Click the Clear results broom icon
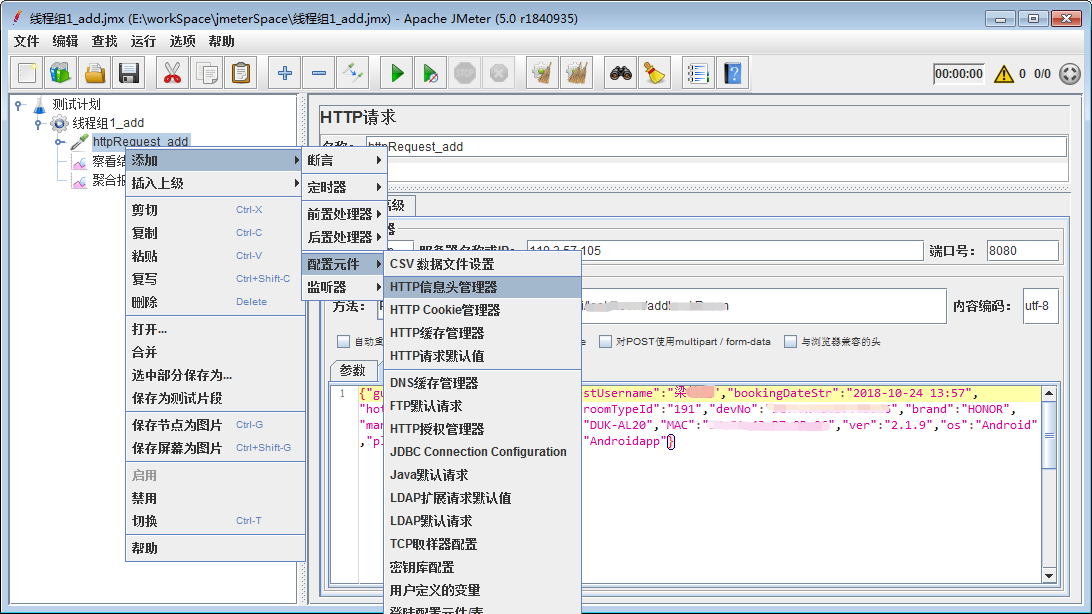The image size is (1092, 614). tap(543, 73)
